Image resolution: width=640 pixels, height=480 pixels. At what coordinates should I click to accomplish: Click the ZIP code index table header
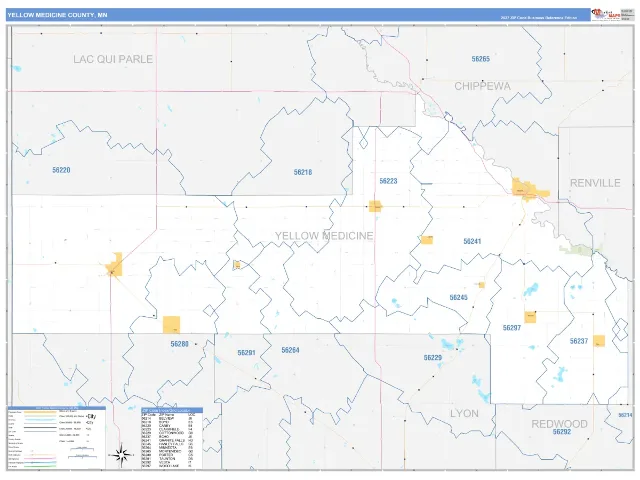pos(172,410)
